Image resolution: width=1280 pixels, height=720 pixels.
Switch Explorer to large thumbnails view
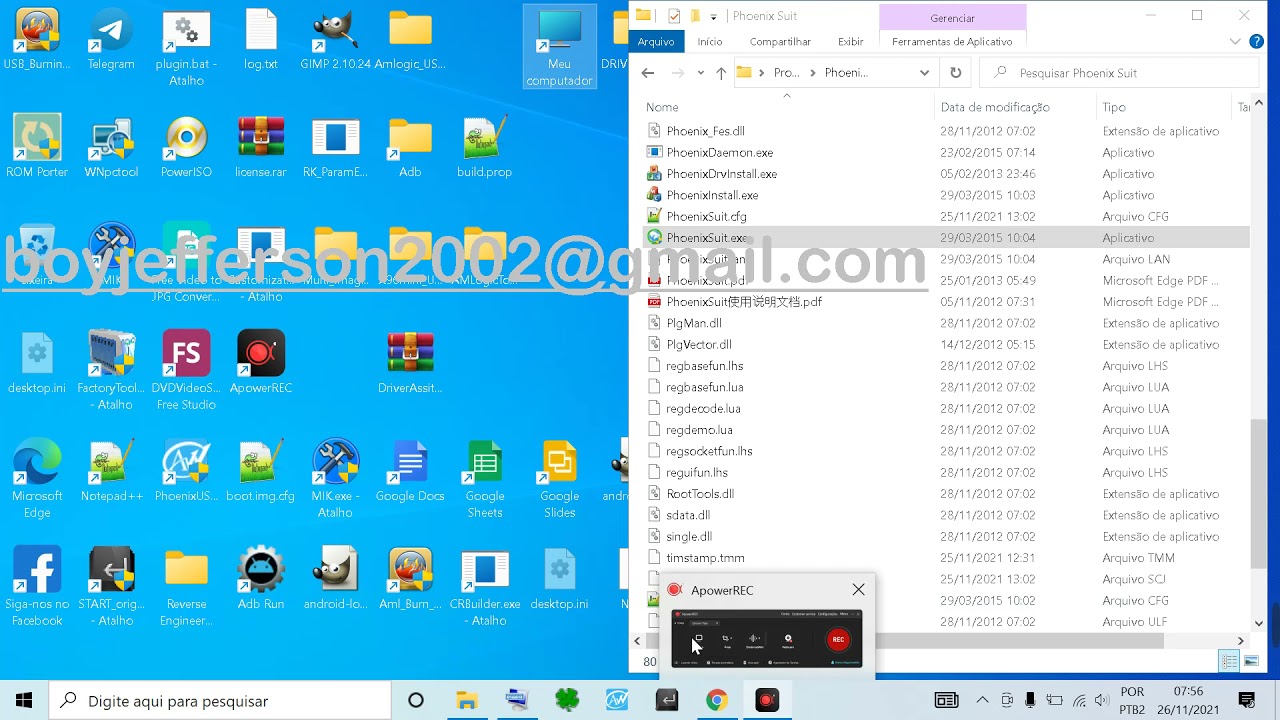tap(1251, 661)
